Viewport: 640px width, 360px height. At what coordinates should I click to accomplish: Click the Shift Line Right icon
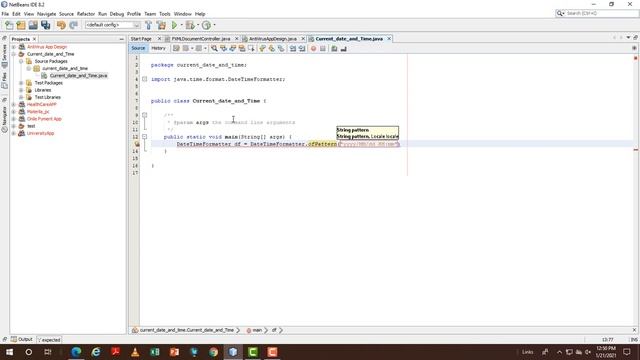pos(302,49)
